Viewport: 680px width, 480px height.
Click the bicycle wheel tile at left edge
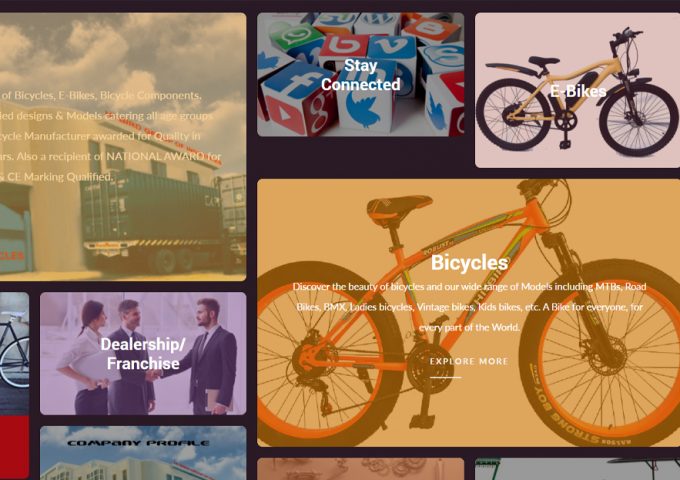pyautogui.click(x=14, y=353)
